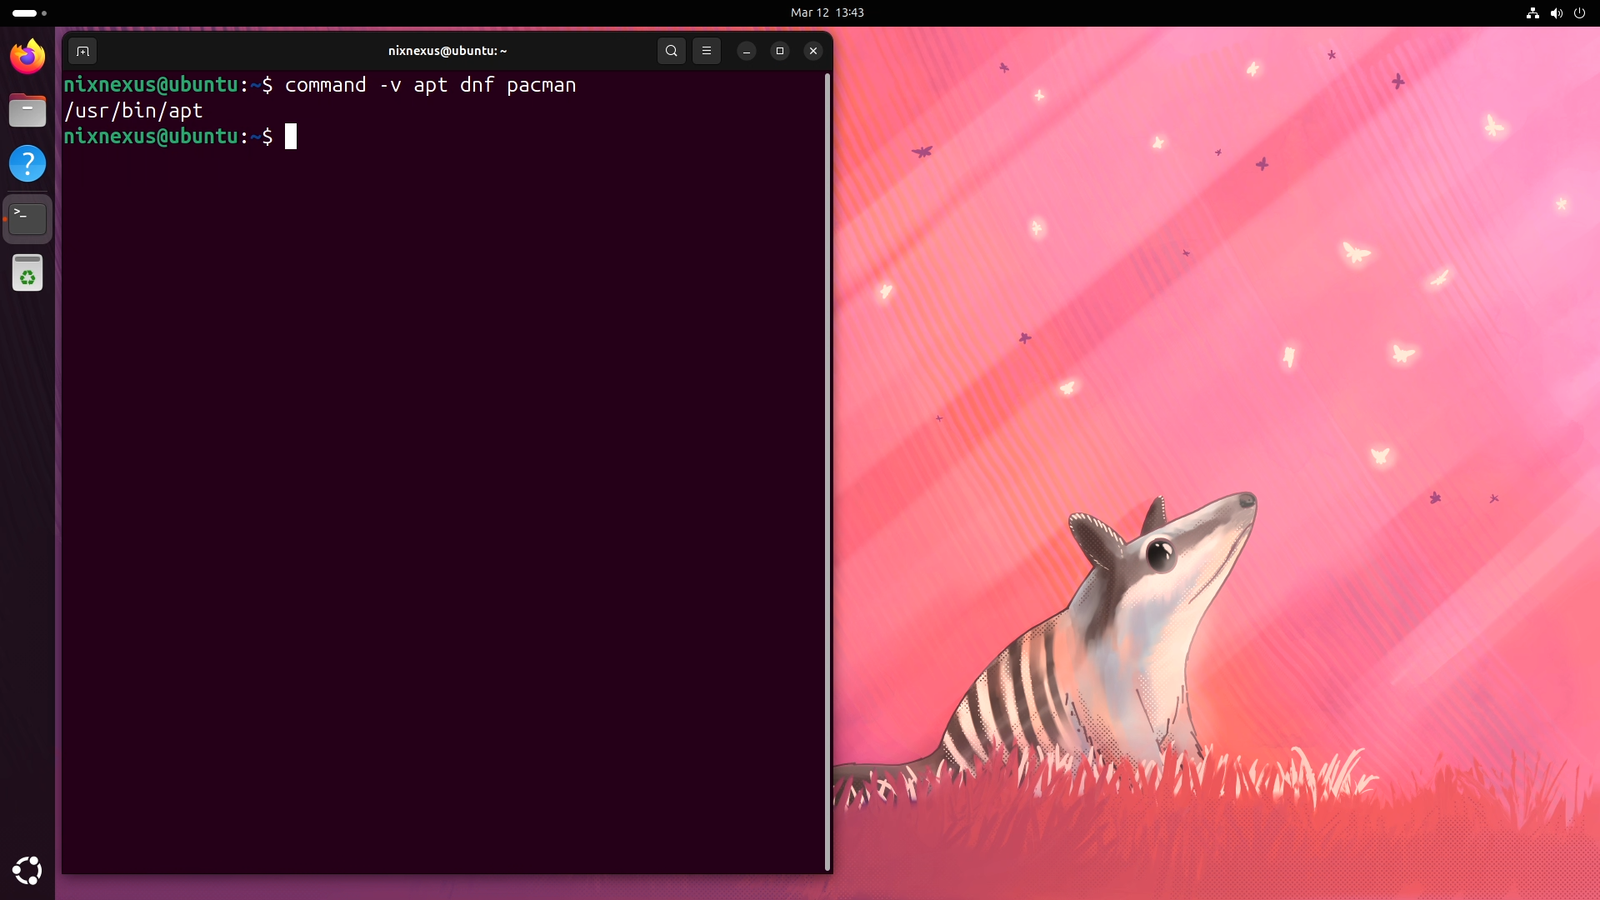Open the terminal search function
The width and height of the screenshot is (1600, 900).
[x=671, y=51]
